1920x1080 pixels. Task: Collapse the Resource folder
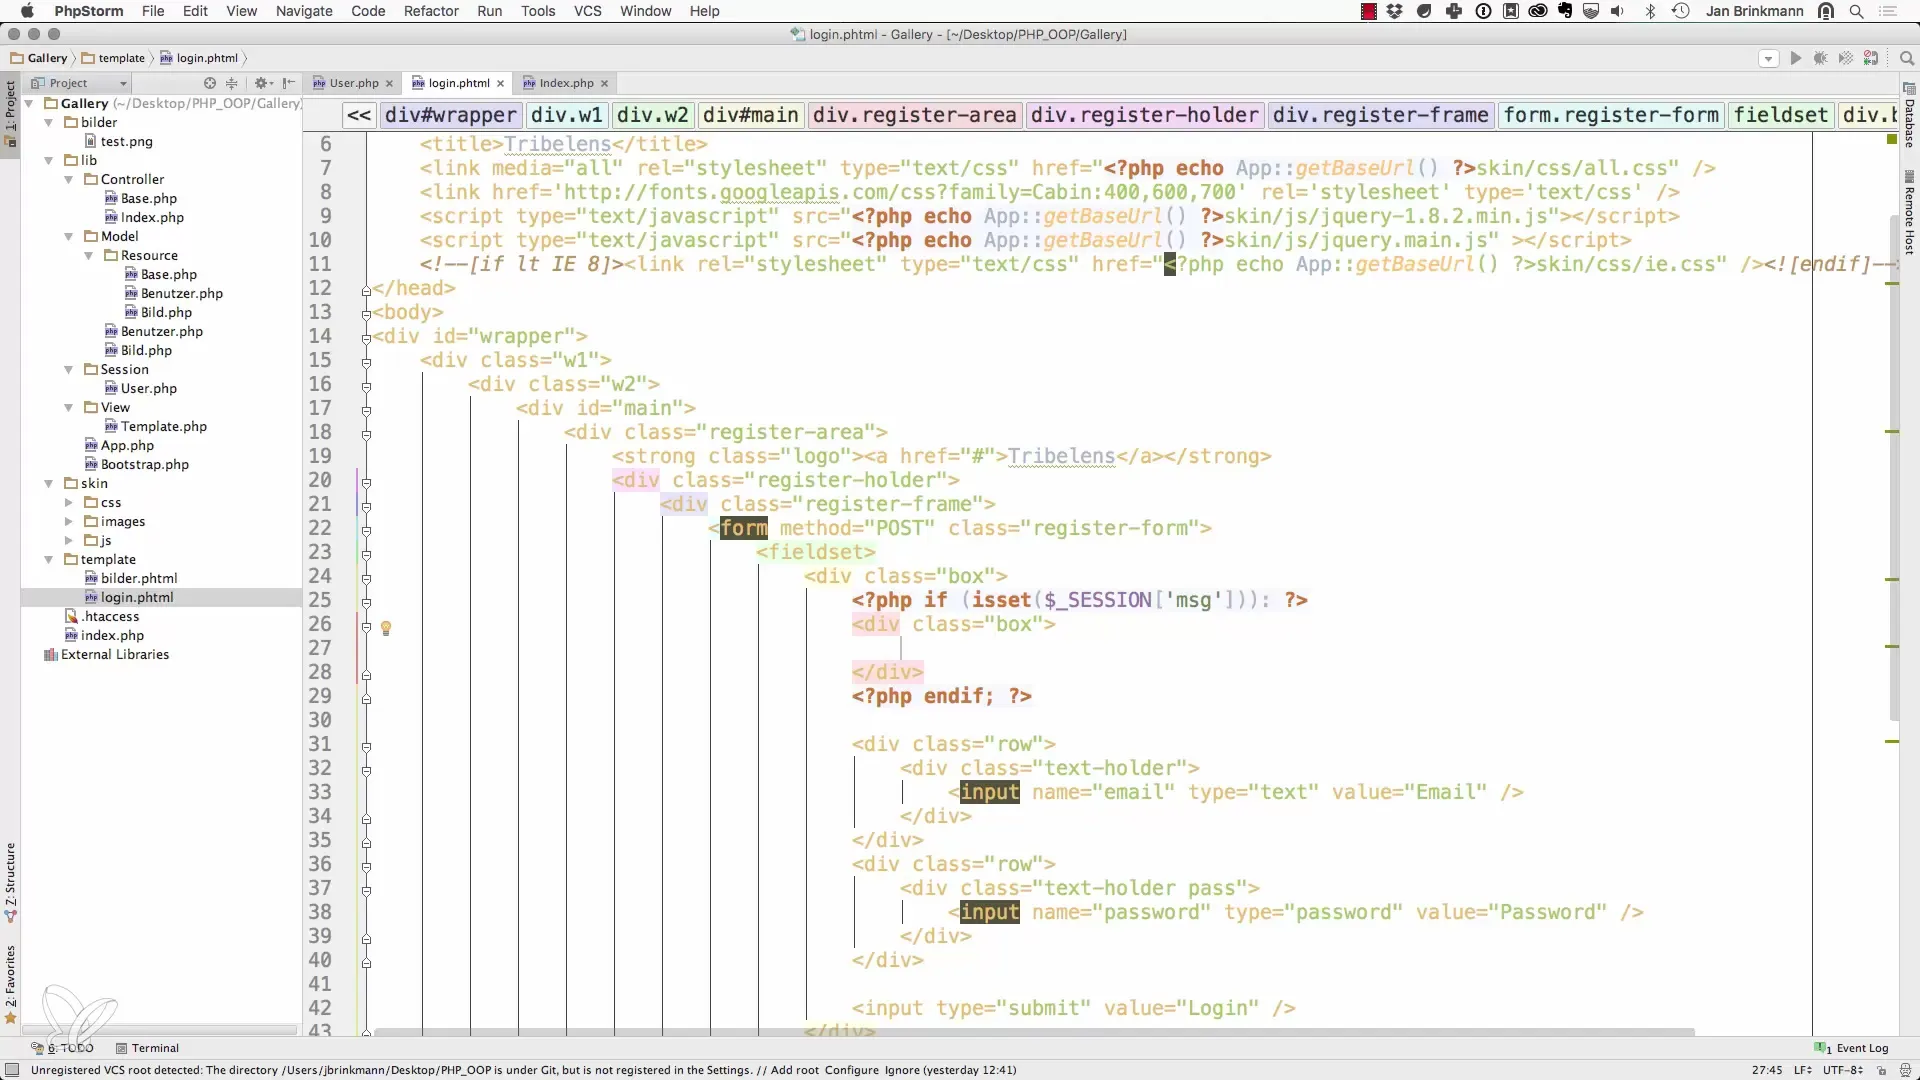89,255
